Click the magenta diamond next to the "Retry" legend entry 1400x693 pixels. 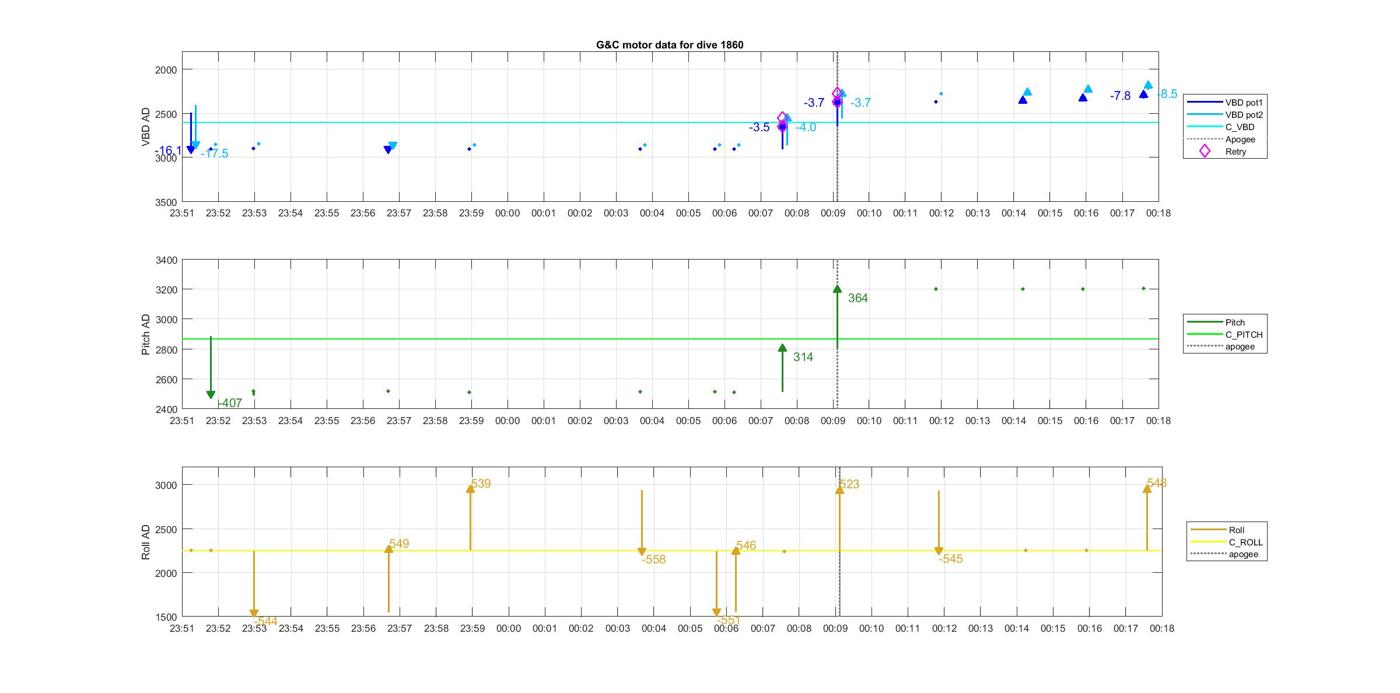[x=1205, y=152]
